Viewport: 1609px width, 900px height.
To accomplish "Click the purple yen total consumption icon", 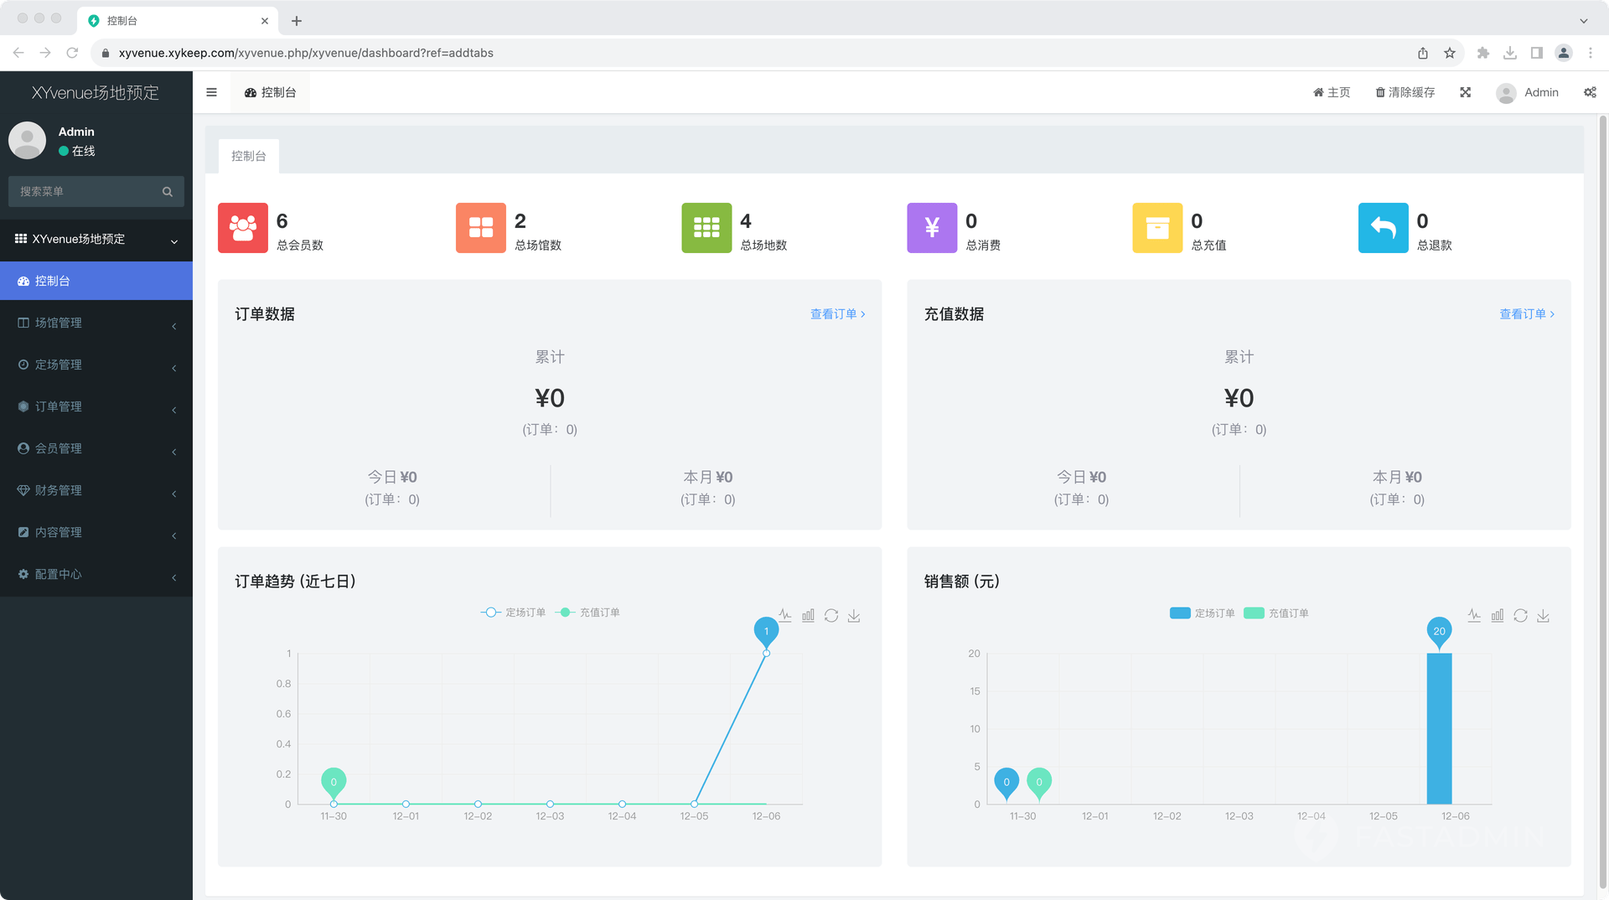I will (932, 228).
